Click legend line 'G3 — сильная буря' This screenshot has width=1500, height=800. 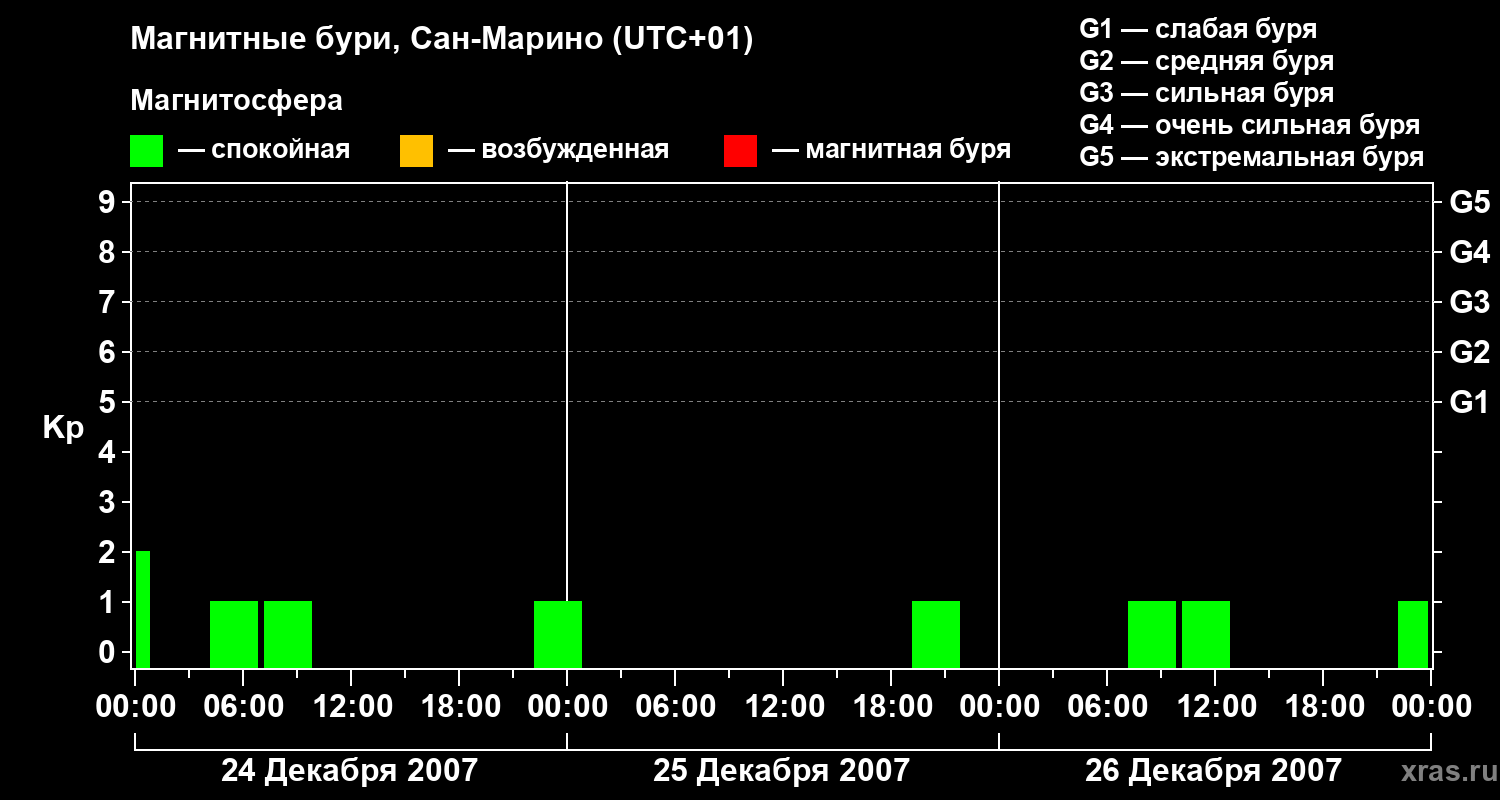pyautogui.click(x=1207, y=93)
